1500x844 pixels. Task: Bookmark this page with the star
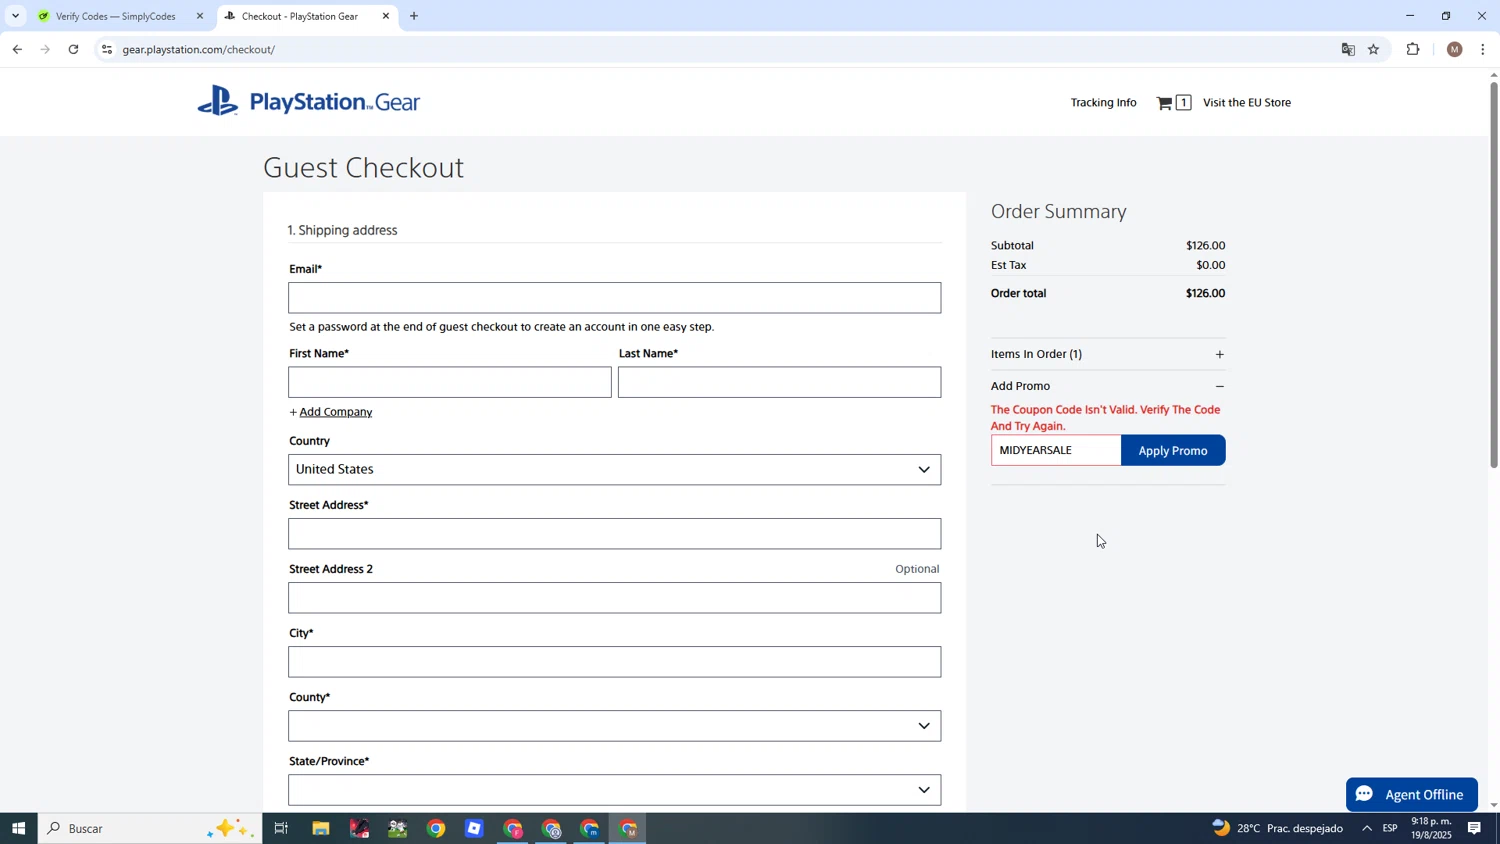(1374, 49)
